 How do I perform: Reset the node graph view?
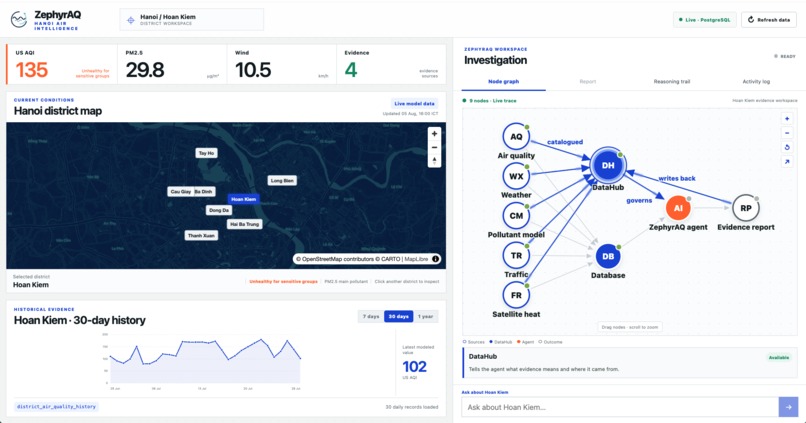tap(787, 148)
